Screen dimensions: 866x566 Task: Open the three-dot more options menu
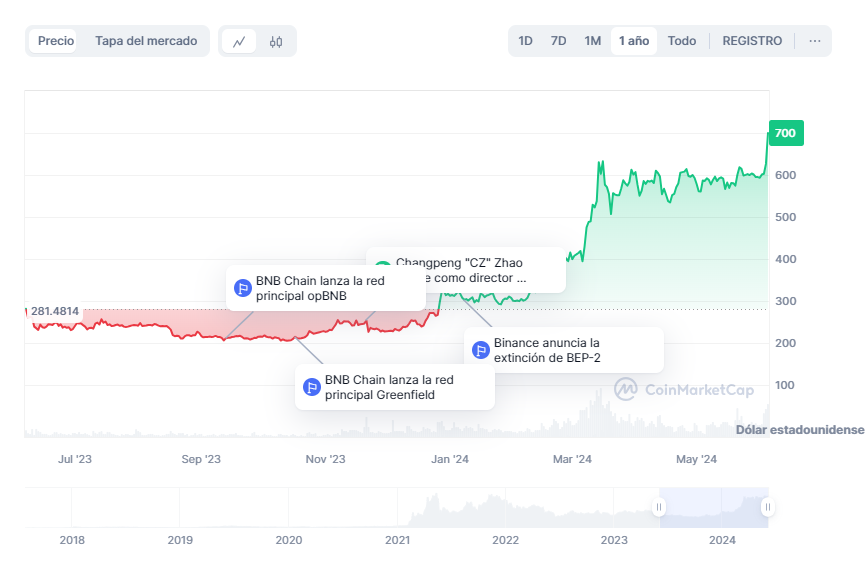point(815,41)
